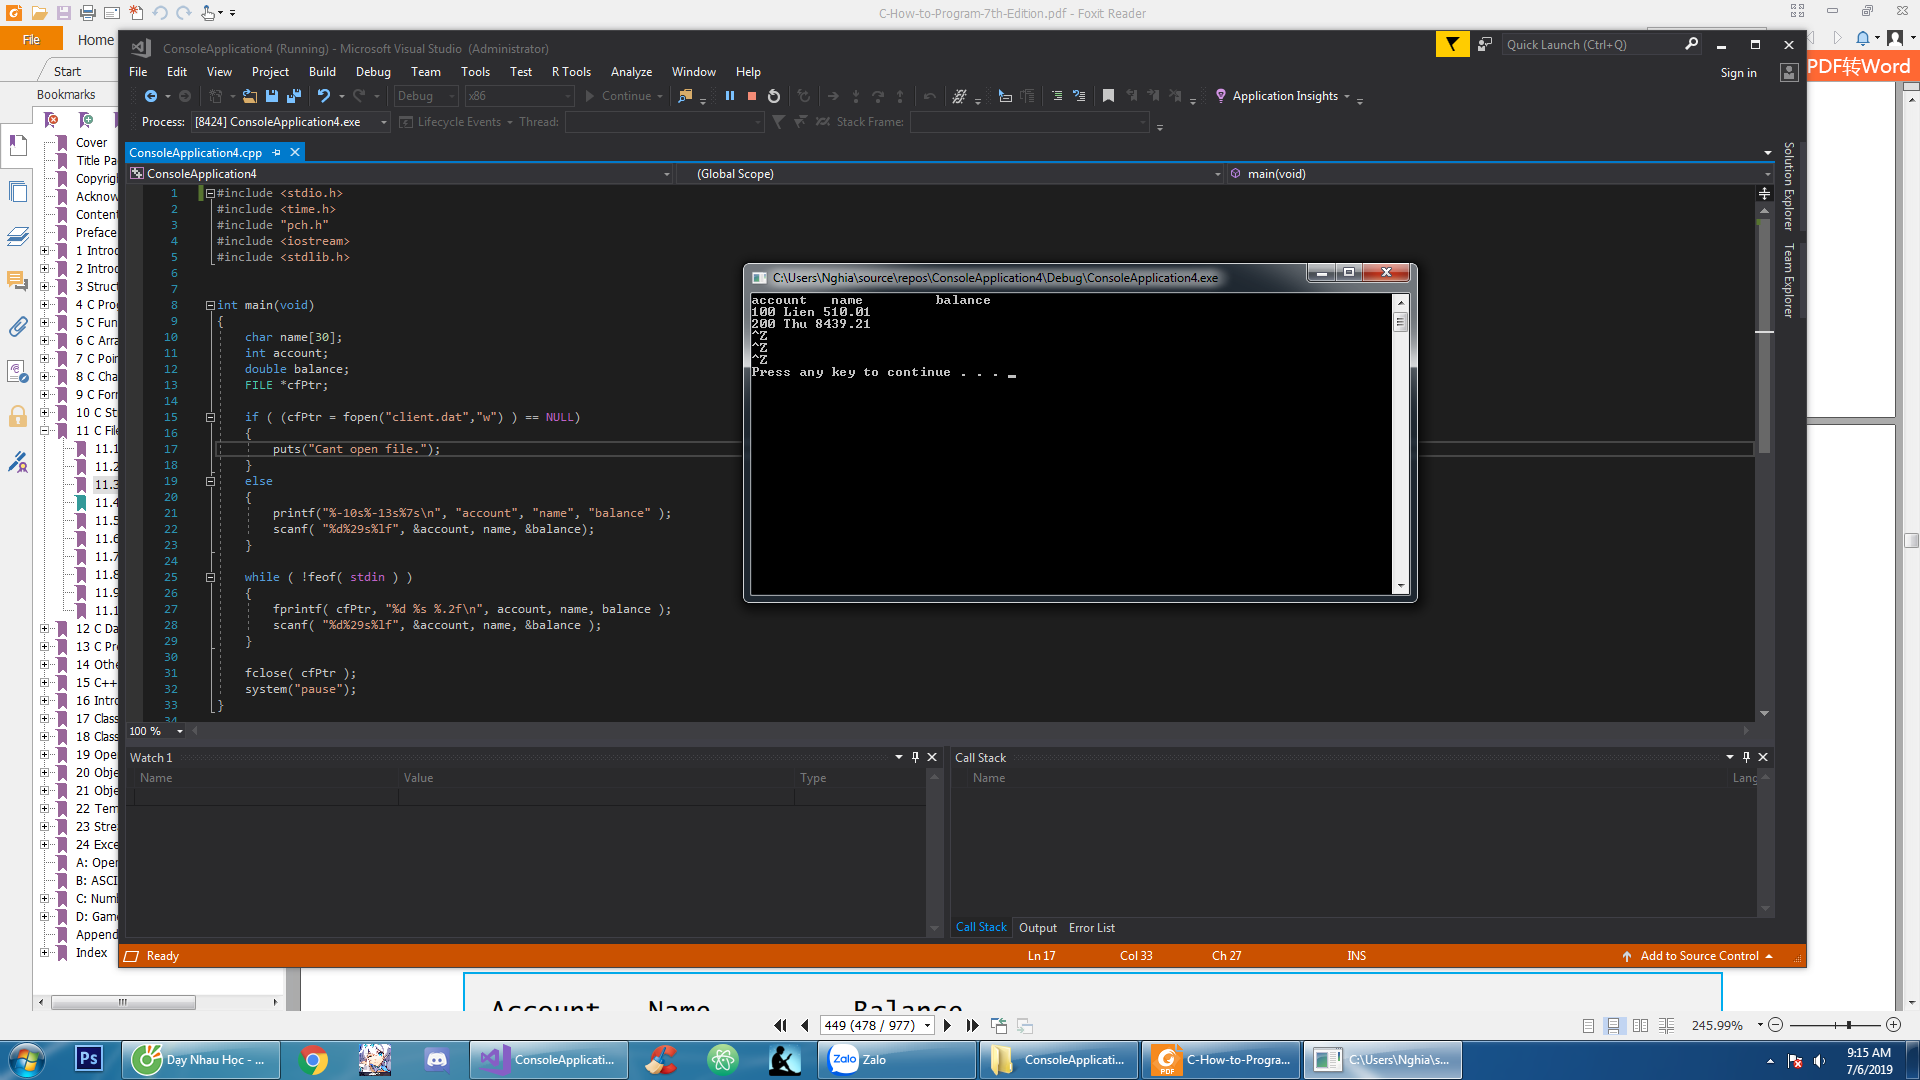Toggle auto-hide pin on Watch 1 panel
The image size is (1920, 1080).
point(915,757)
